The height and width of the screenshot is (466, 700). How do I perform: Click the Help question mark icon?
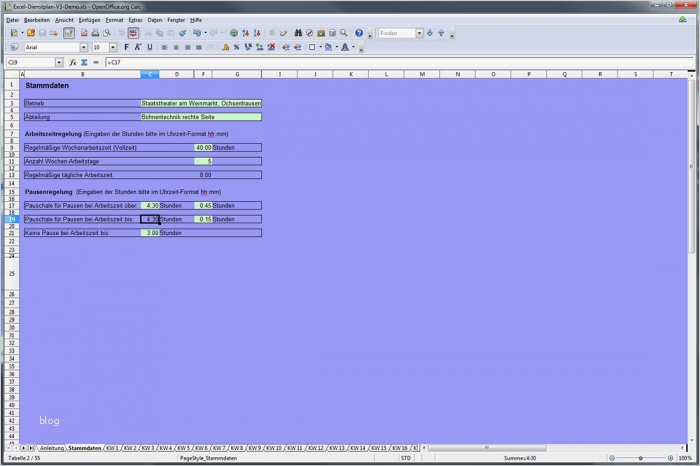click(x=357, y=33)
